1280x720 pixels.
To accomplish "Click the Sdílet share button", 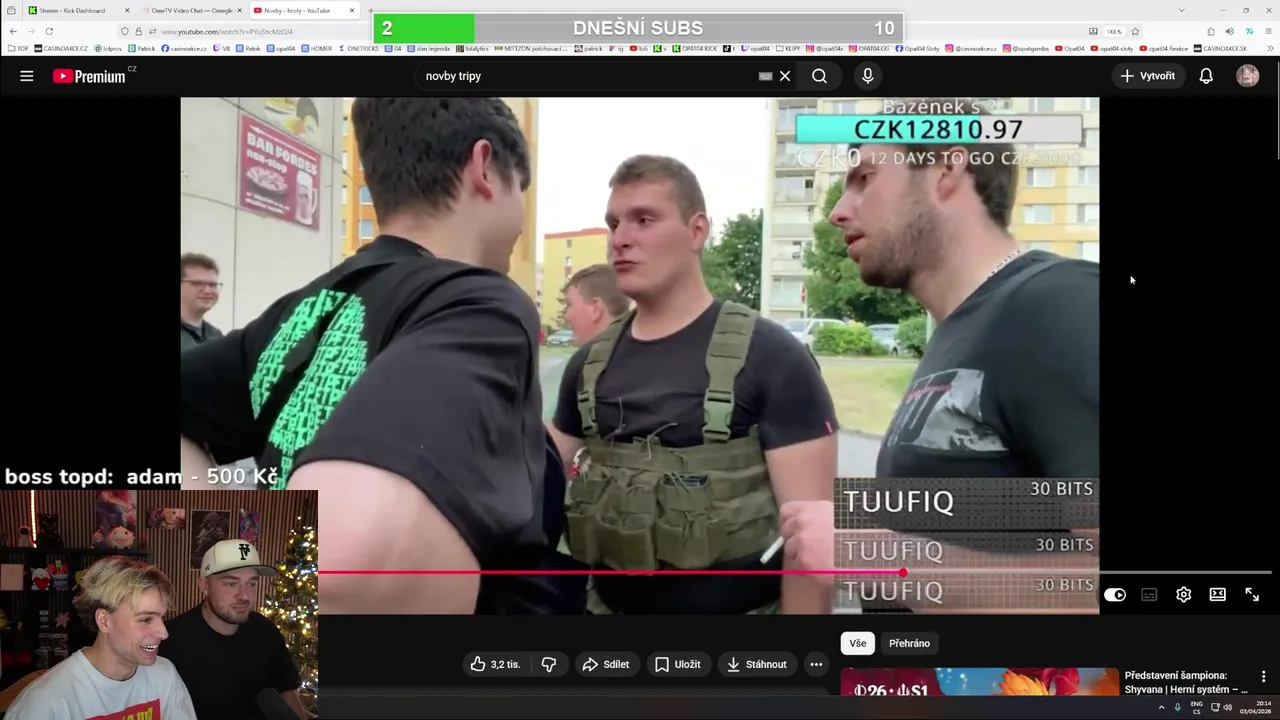I will (x=606, y=664).
